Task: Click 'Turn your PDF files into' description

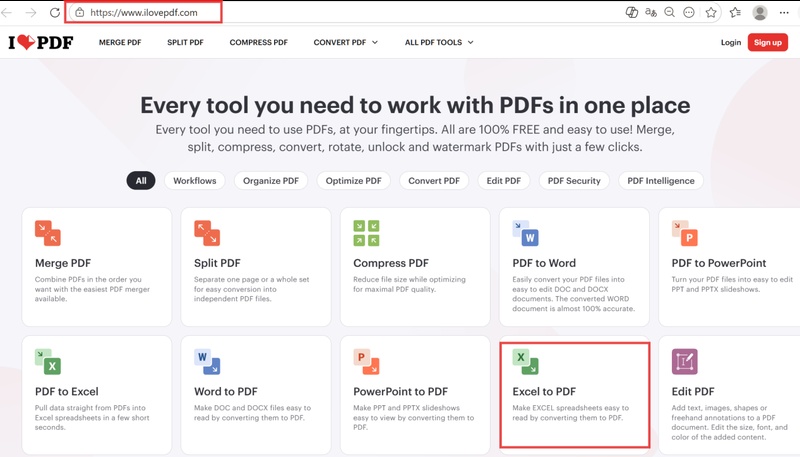Action: click(732, 284)
